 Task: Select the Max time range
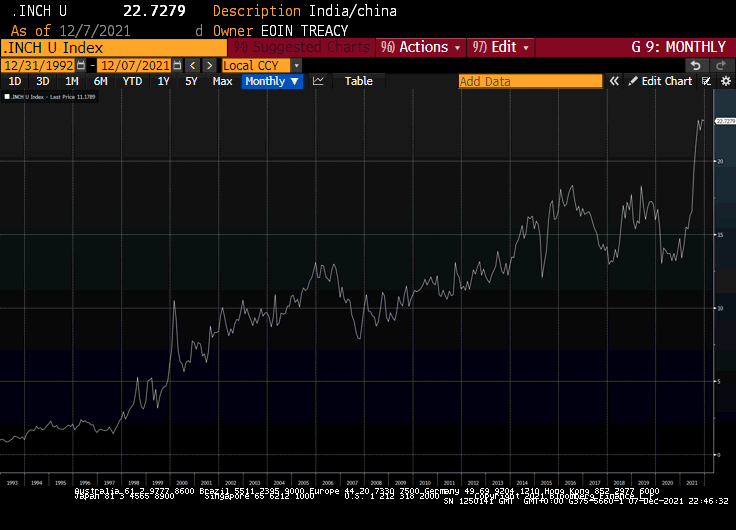coord(222,81)
